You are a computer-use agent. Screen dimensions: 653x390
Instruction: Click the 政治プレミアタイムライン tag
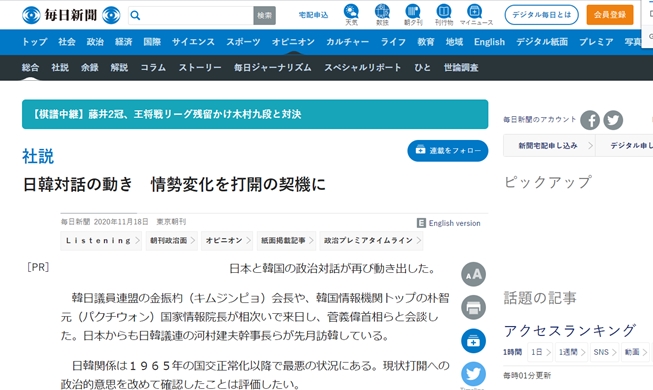[x=371, y=240]
